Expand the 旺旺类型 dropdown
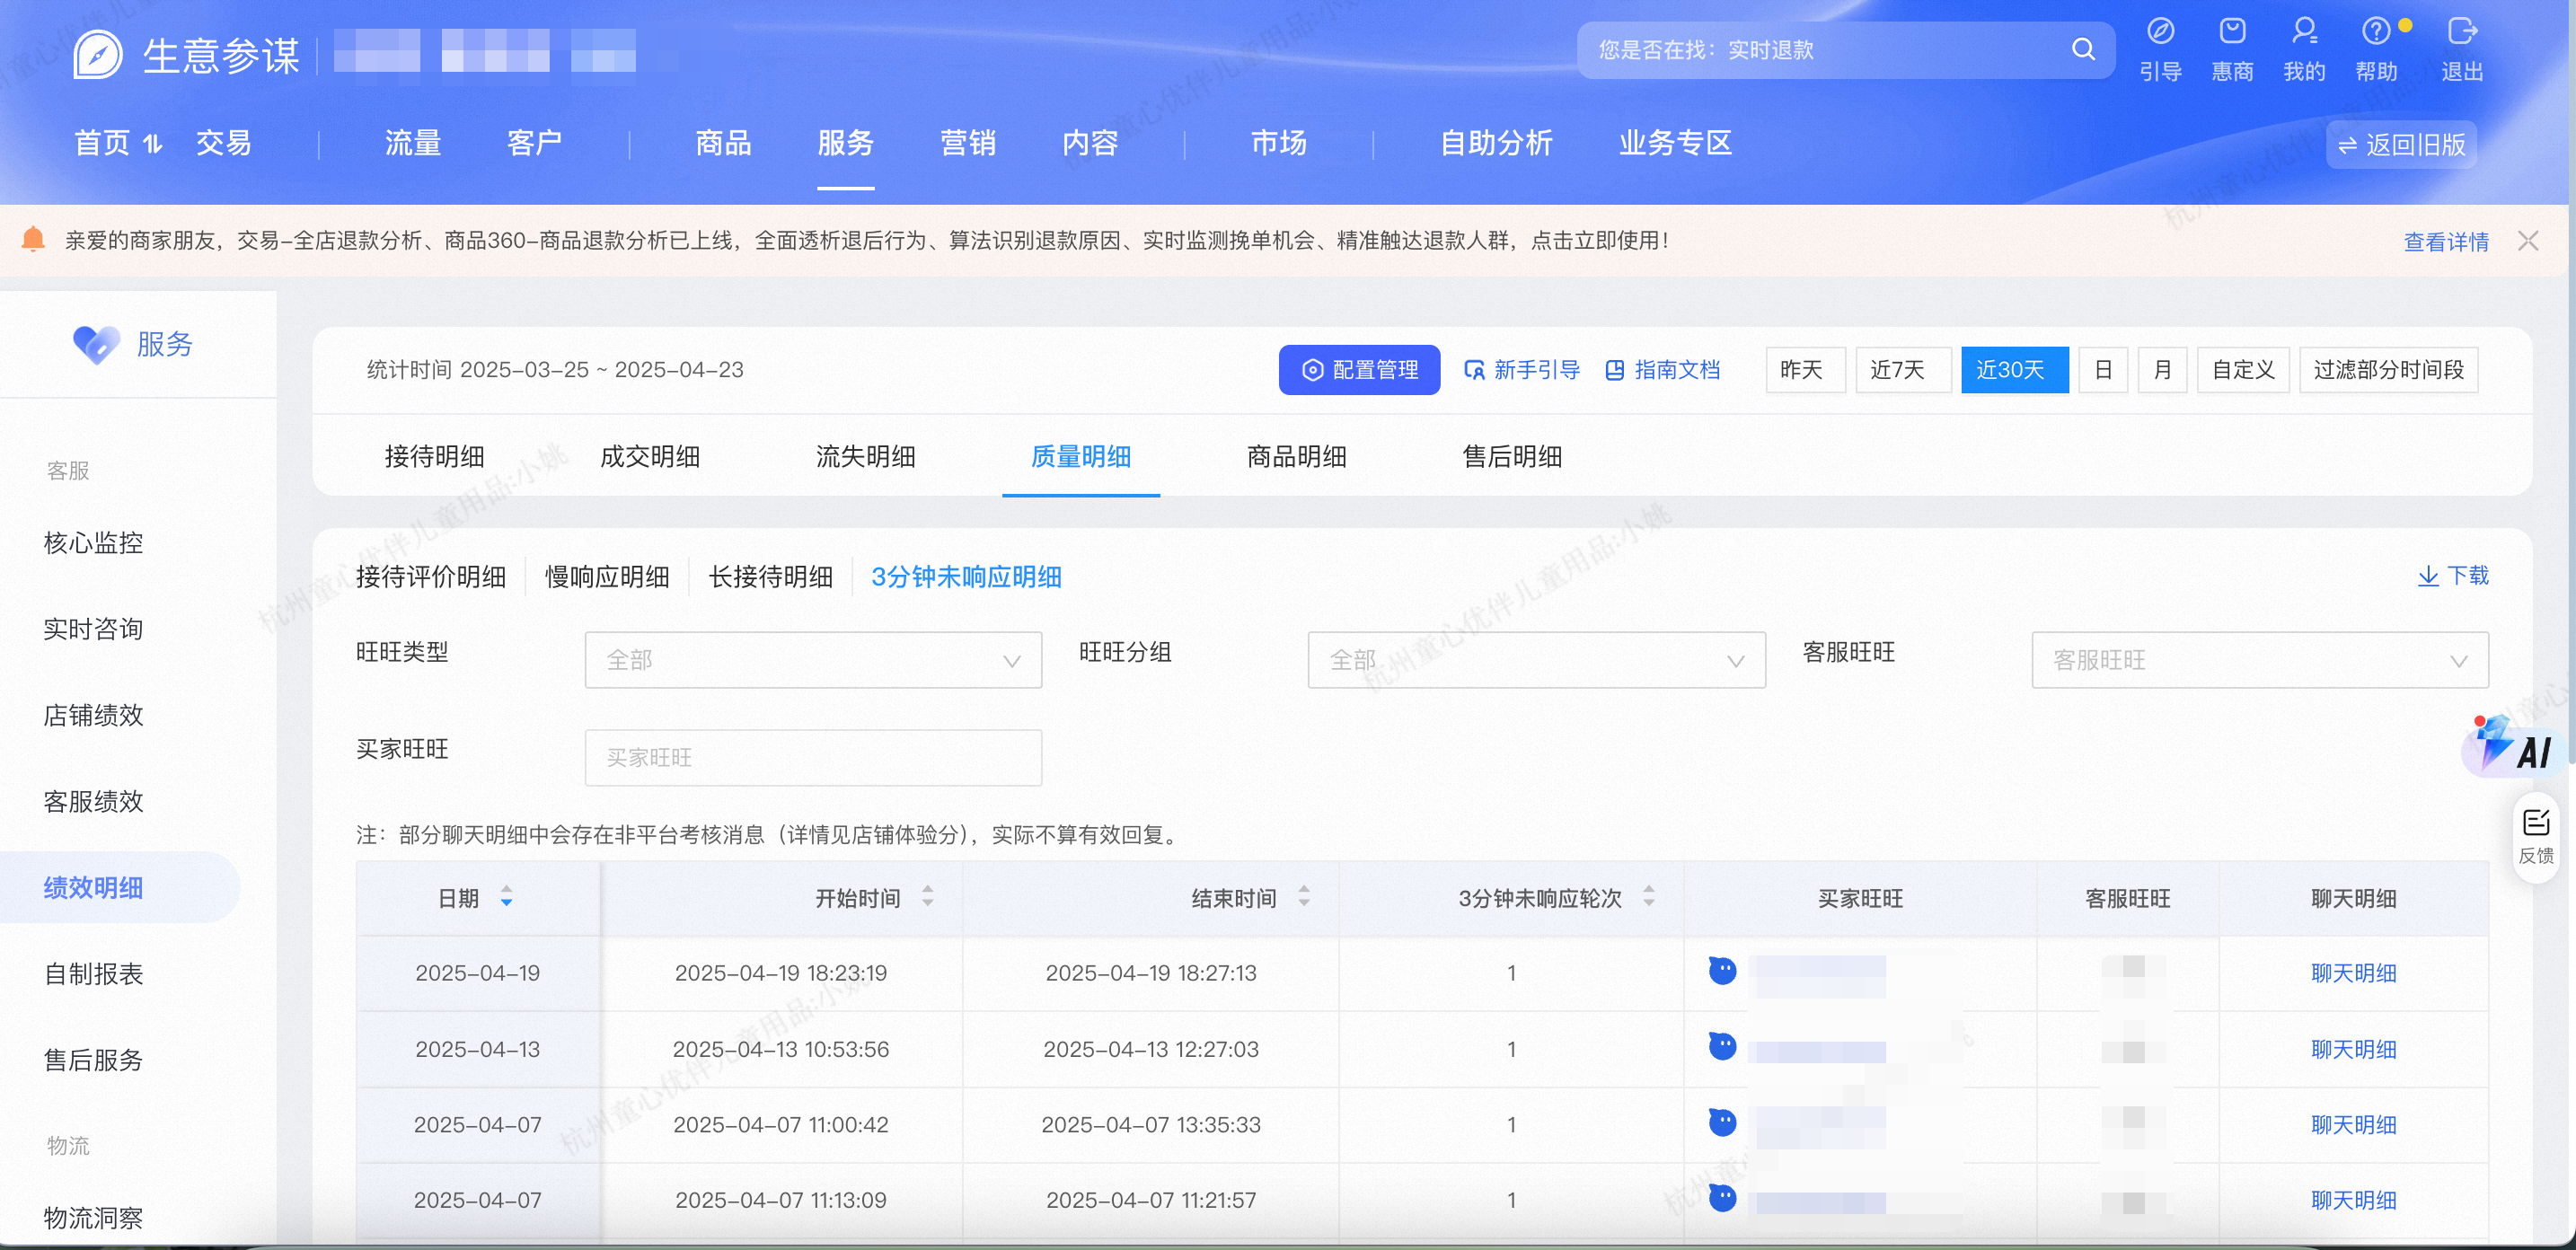 812,660
